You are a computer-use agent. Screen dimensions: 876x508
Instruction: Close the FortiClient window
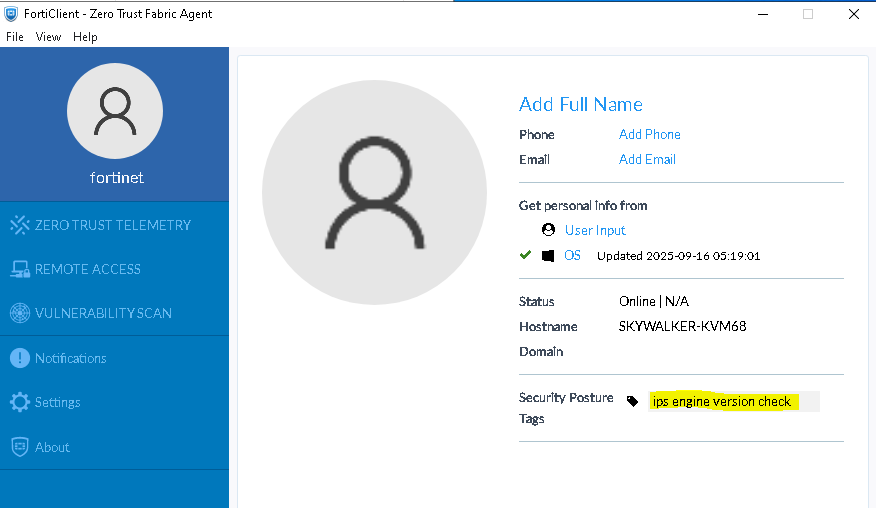click(x=854, y=14)
